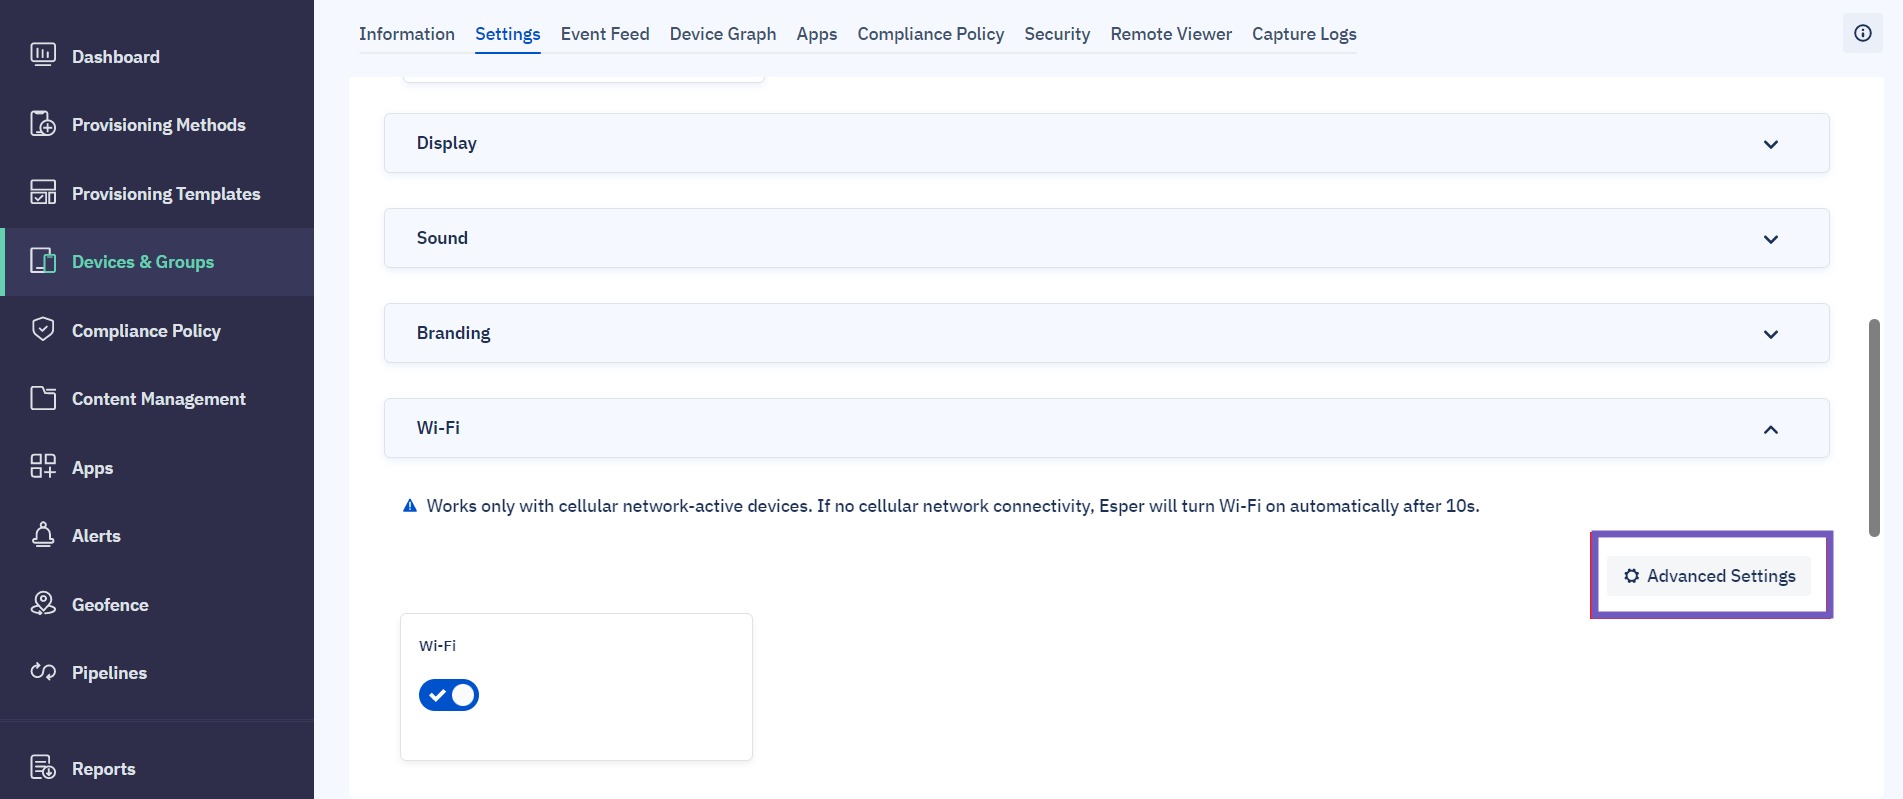Click the Dashboard sidebar icon
The image size is (1903, 799).
click(x=43, y=55)
